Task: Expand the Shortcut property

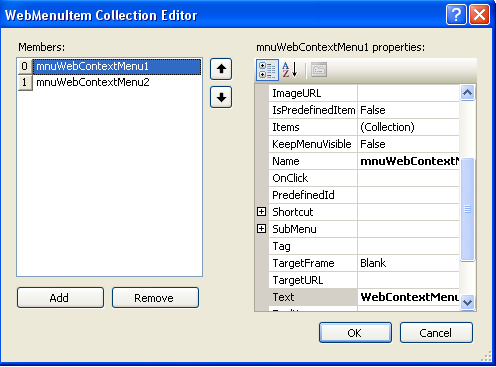Action: tap(262, 212)
